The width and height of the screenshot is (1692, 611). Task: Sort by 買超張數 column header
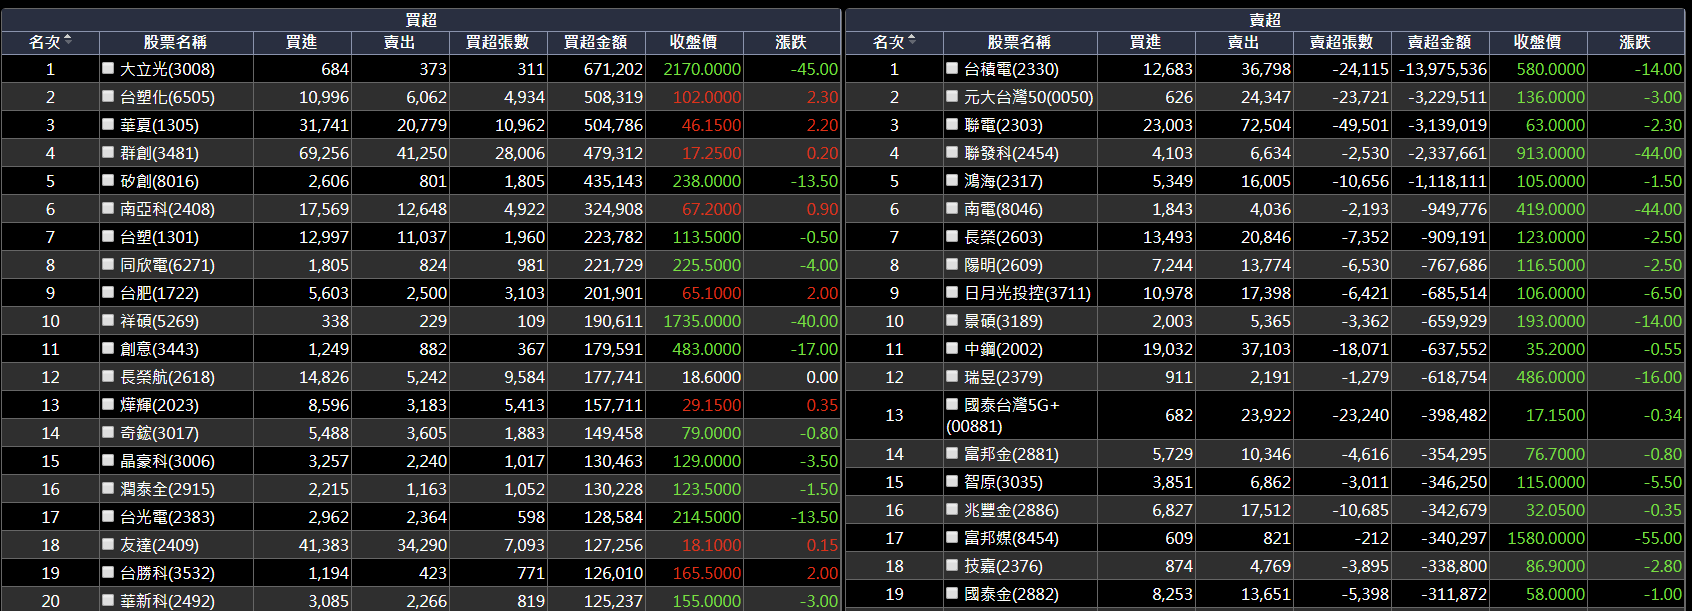pos(498,42)
